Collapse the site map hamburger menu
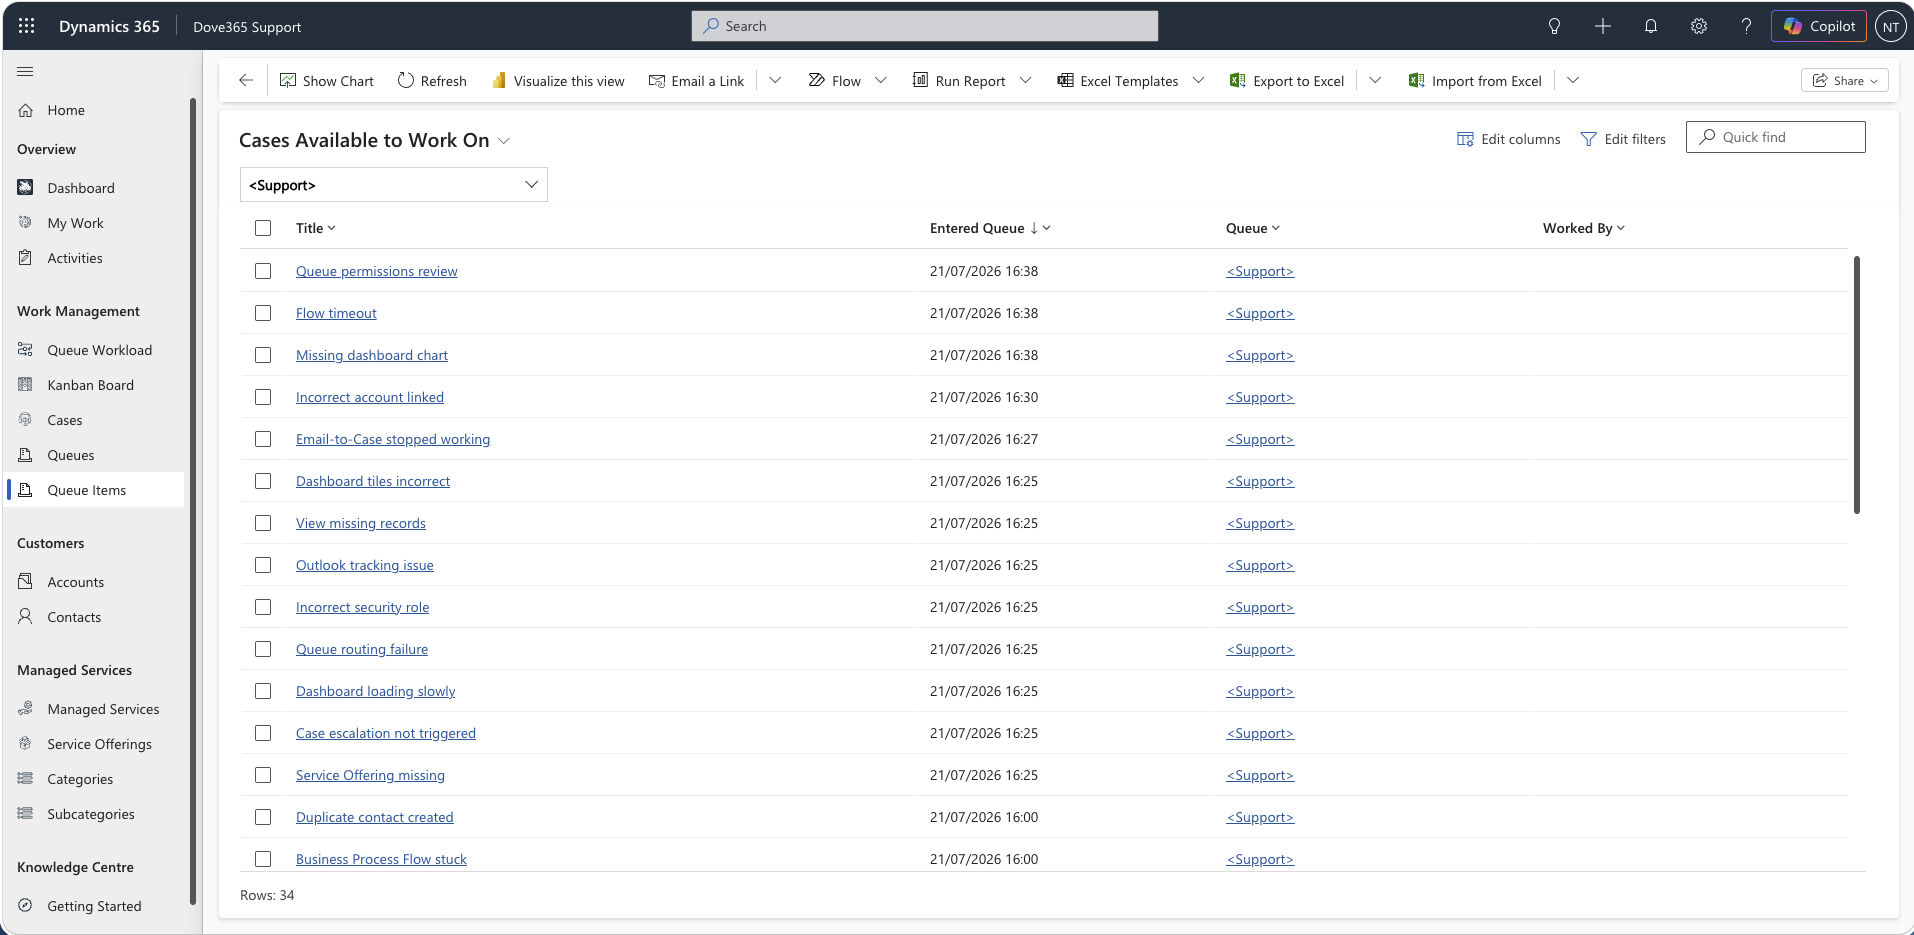This screenshot has width=1914, height=935. point(25,71)
